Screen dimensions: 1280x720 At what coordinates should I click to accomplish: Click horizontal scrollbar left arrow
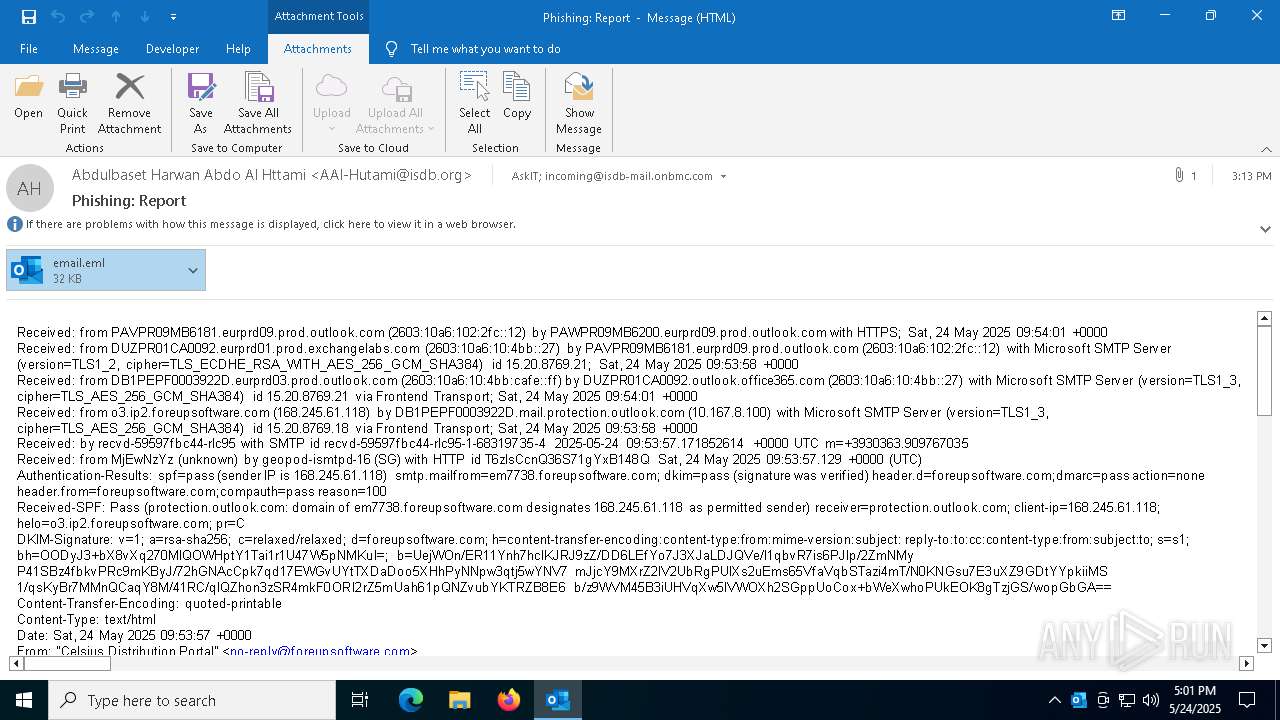pyautogui.click(x=17, y=663)
